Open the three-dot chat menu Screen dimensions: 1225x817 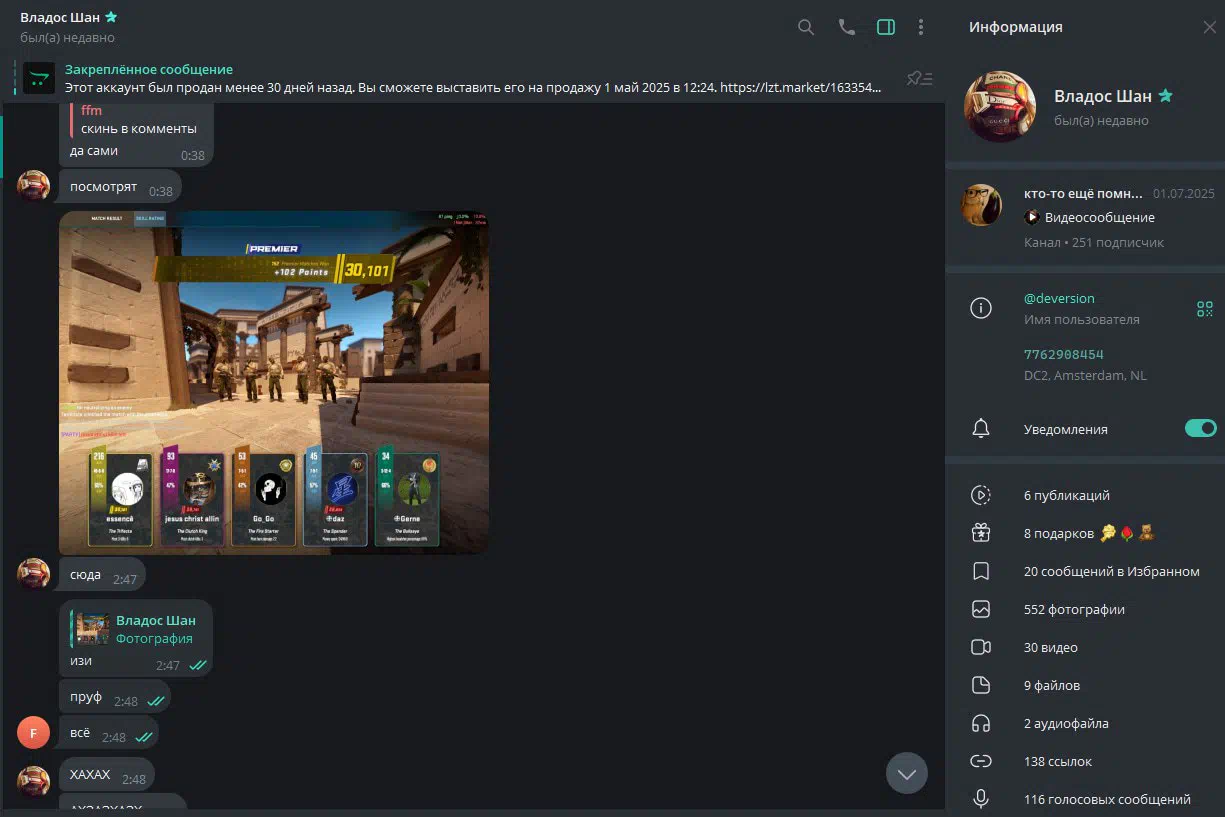[921, 27]
